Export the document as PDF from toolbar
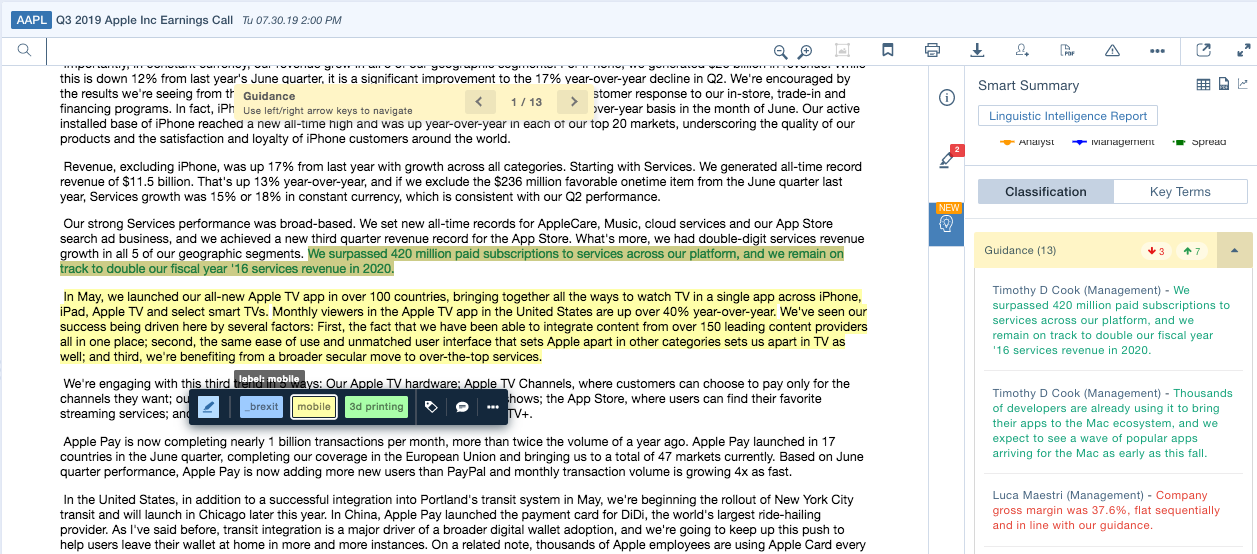The height and width of the screenshot is (554, 1257). (x=1067, y=50)
